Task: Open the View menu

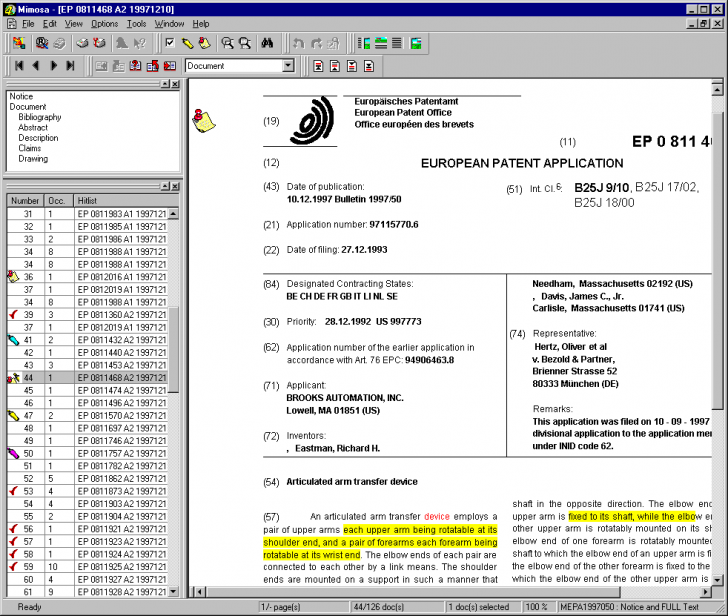Action: pos(73,24)
